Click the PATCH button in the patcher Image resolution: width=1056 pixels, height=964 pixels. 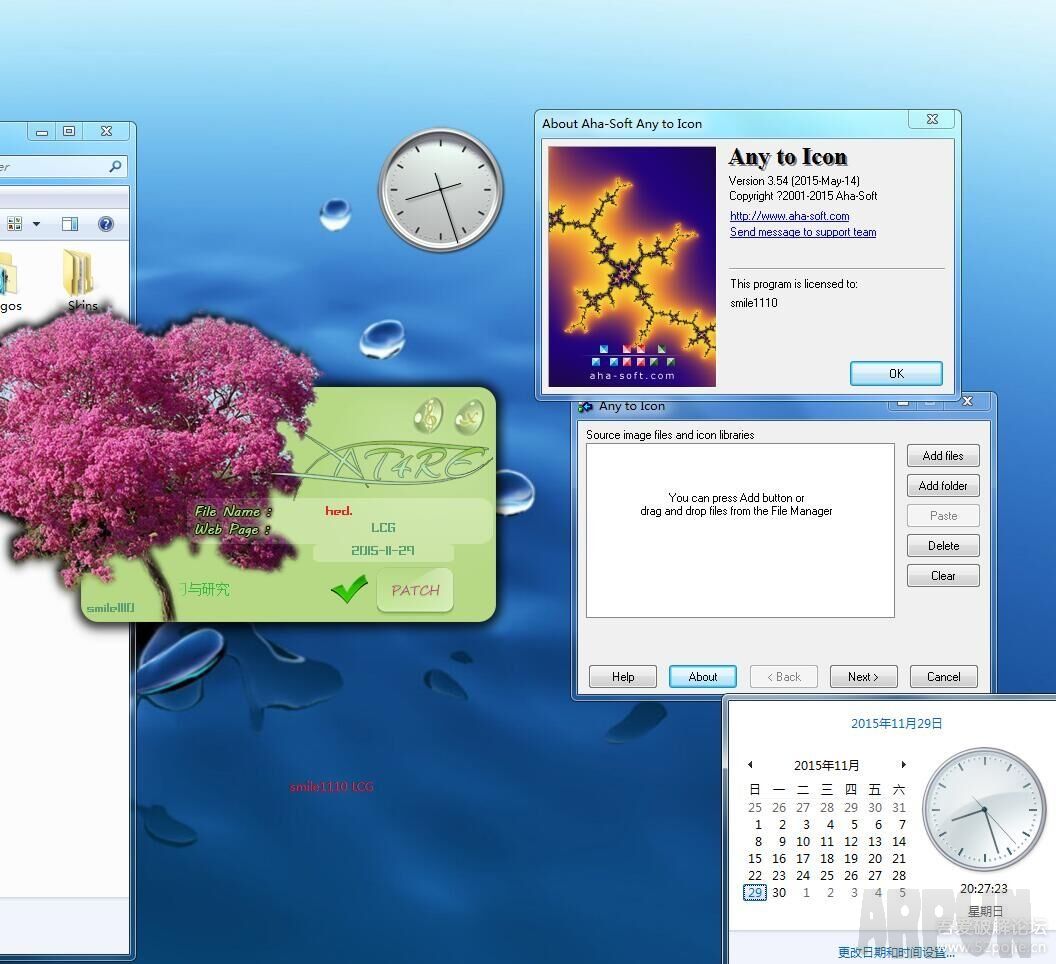[415, 590]
